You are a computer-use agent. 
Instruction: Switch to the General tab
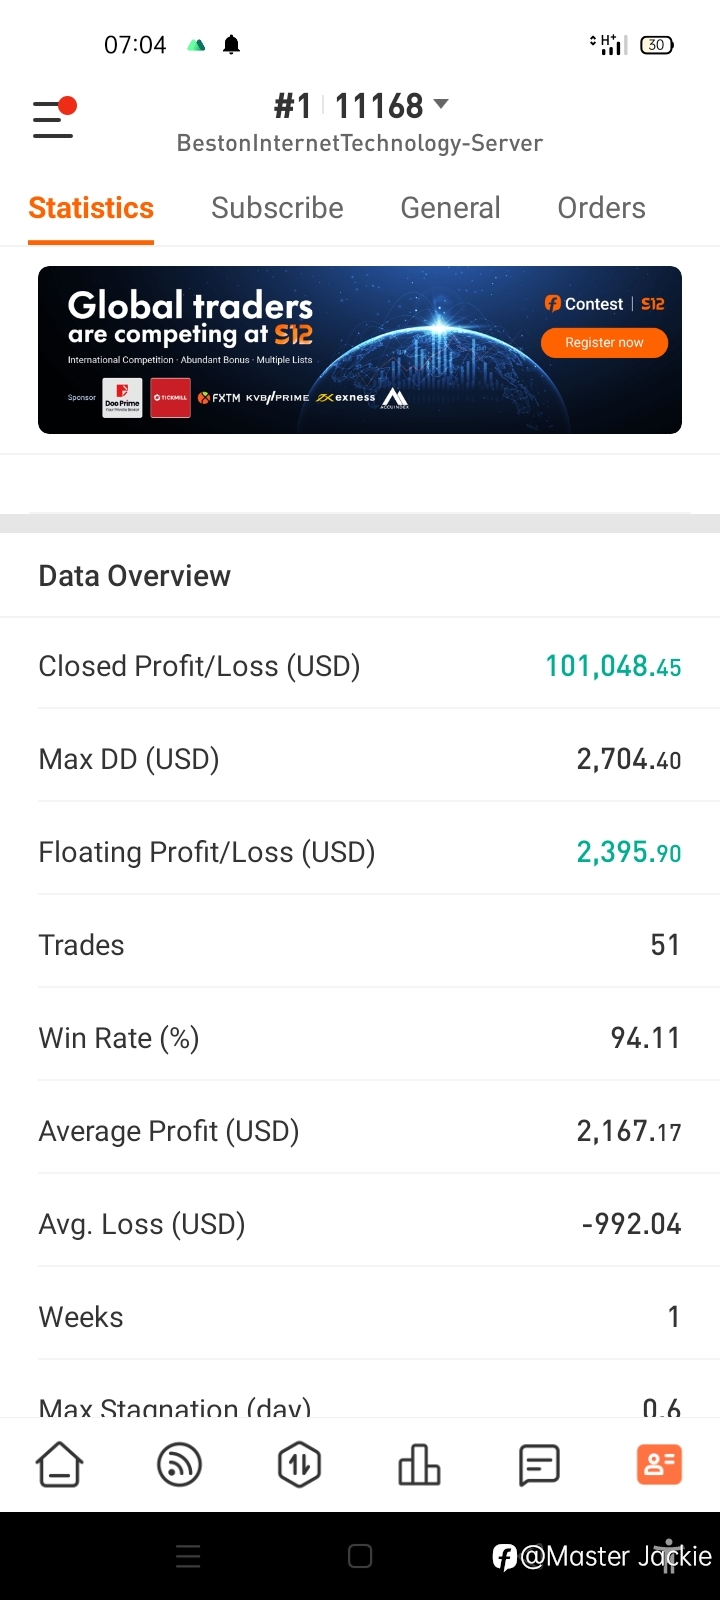(450, 208)
